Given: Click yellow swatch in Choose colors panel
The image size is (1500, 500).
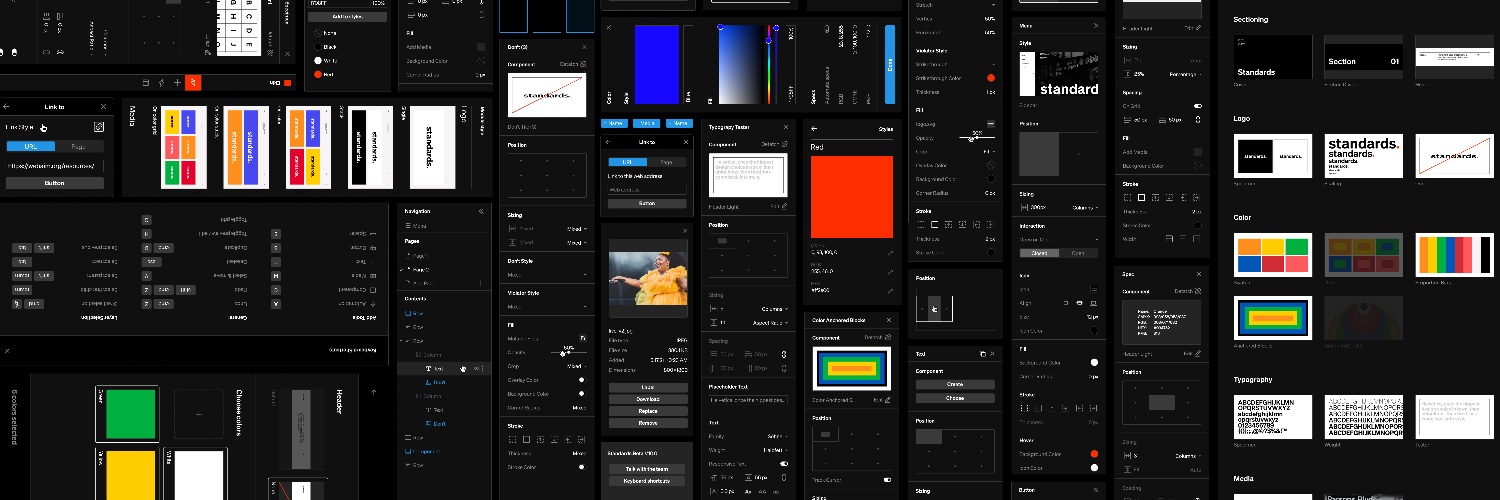Looking at the screenshot, I should (130, 475).
